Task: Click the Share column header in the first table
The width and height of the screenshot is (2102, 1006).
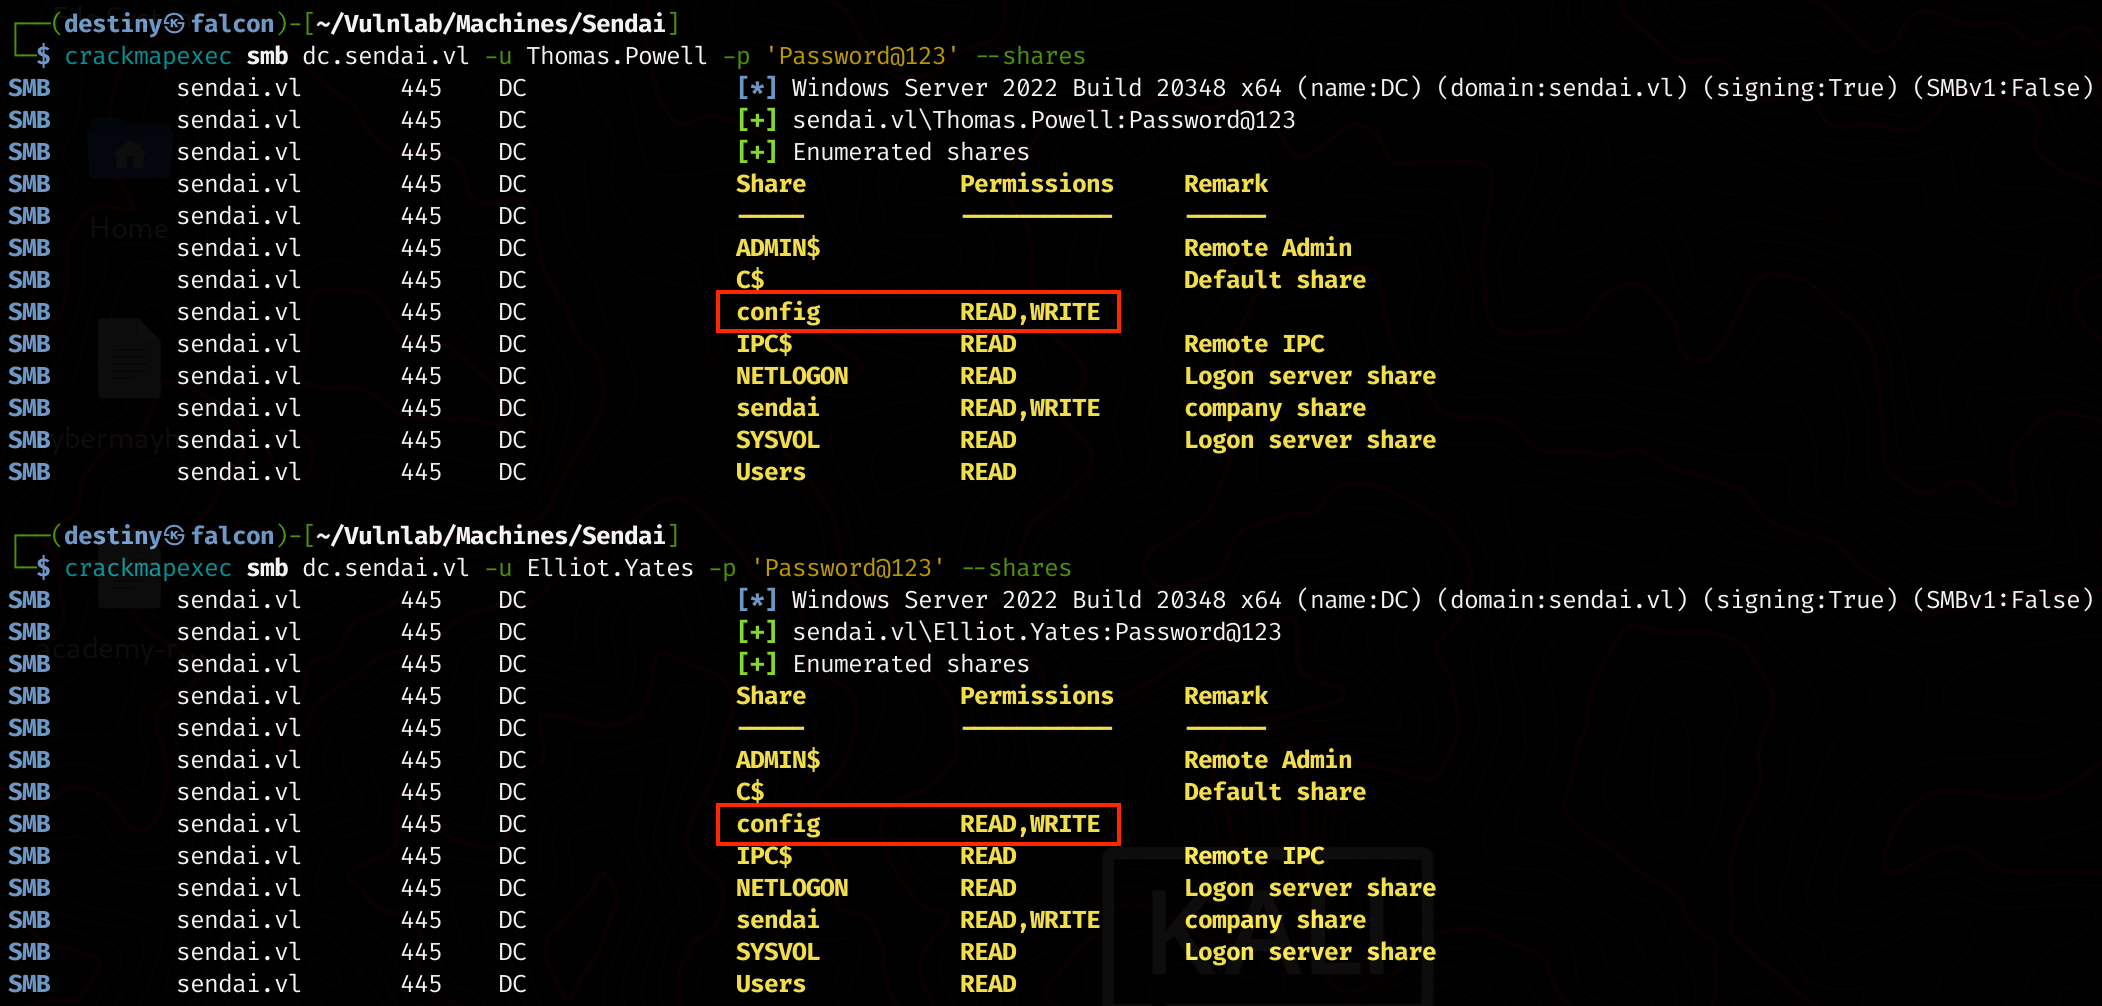Action: [770, 184]
